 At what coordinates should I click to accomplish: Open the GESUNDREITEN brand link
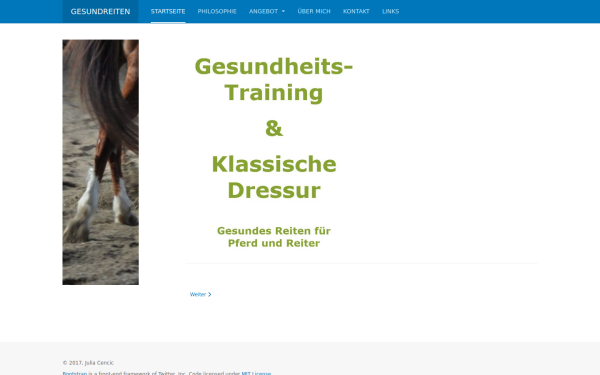(x=100, y=11)
